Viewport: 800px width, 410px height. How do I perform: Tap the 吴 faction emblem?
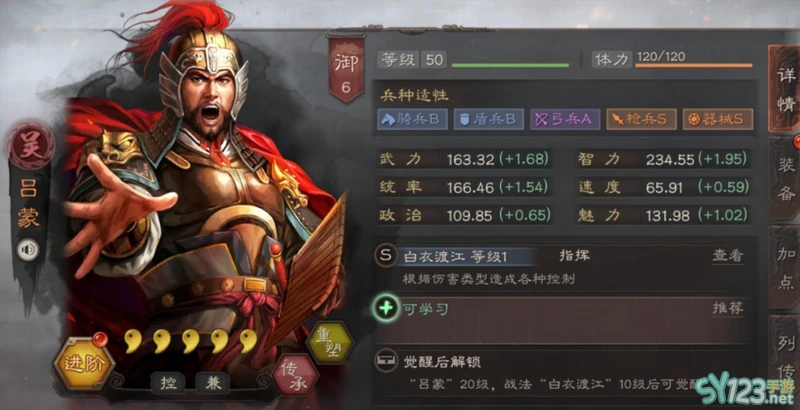pos(30,146)
